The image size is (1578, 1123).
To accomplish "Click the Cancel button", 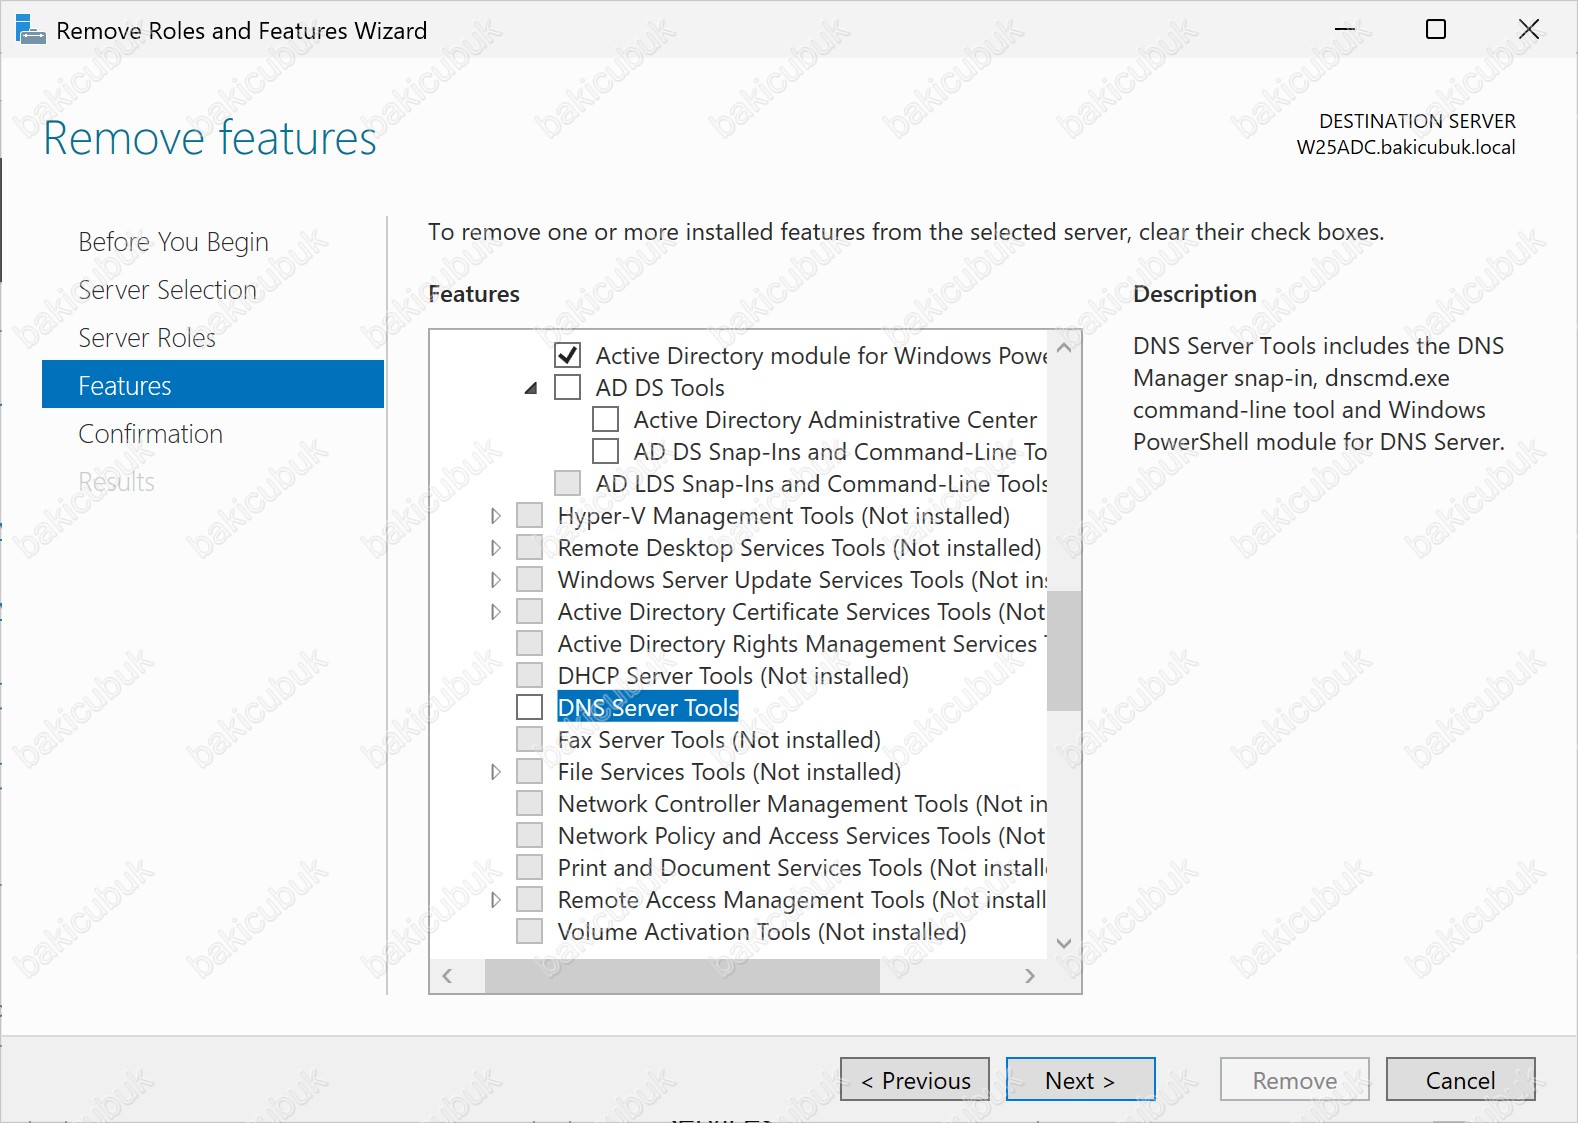I will (1460, 1080).
